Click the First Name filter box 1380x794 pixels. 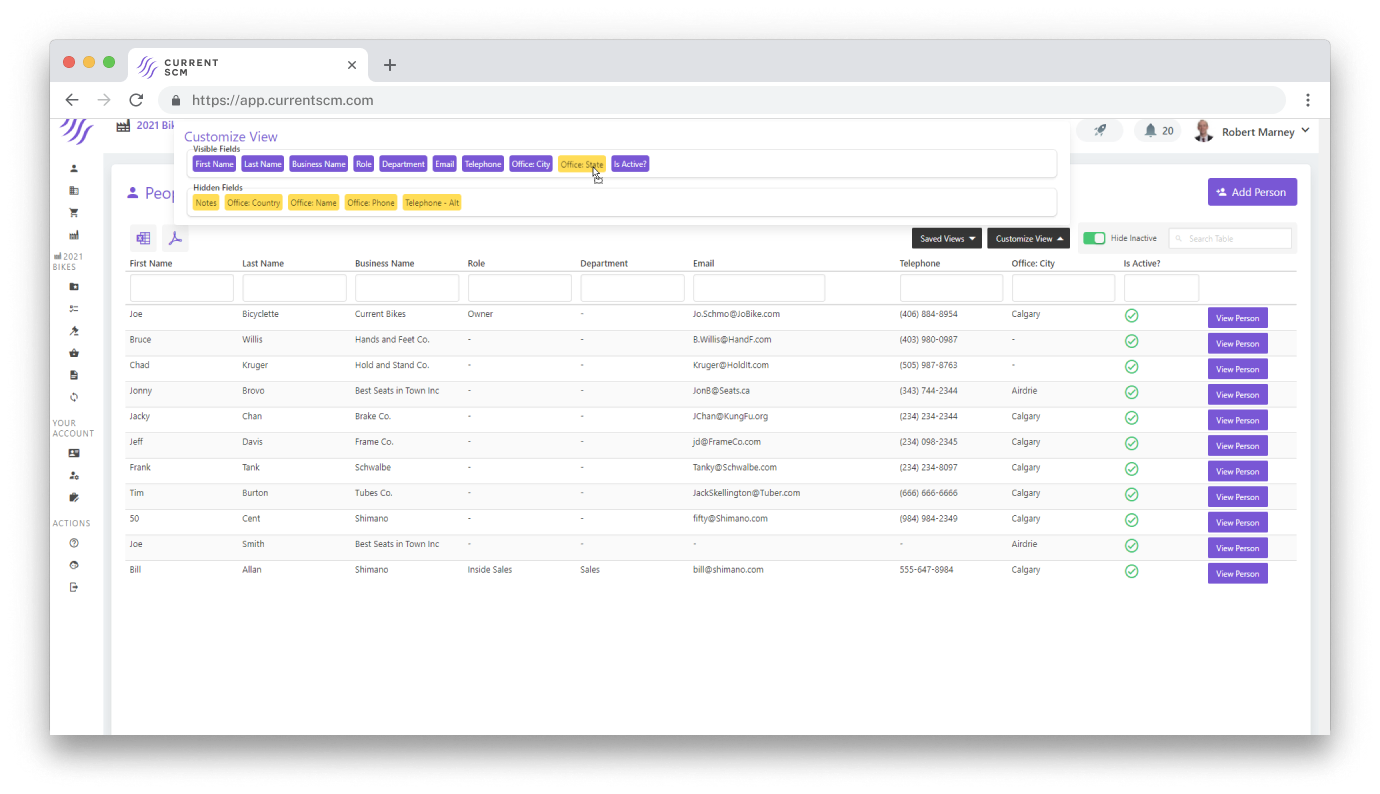182,288
